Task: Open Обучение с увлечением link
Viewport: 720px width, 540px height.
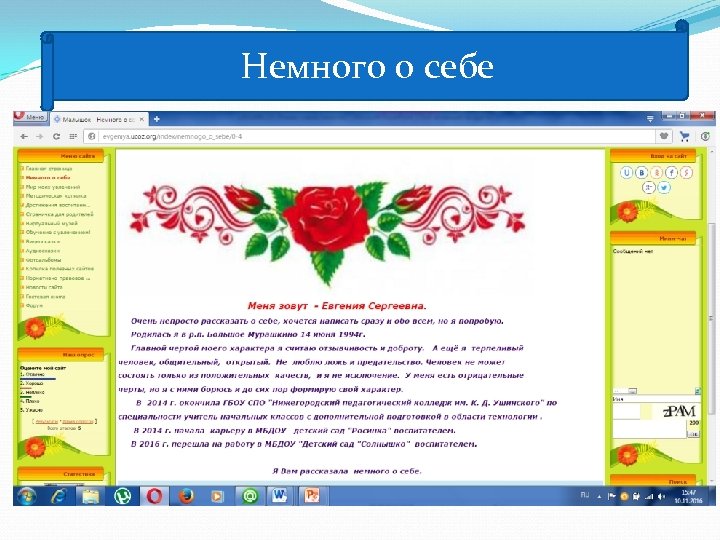Action: [58, 232]
